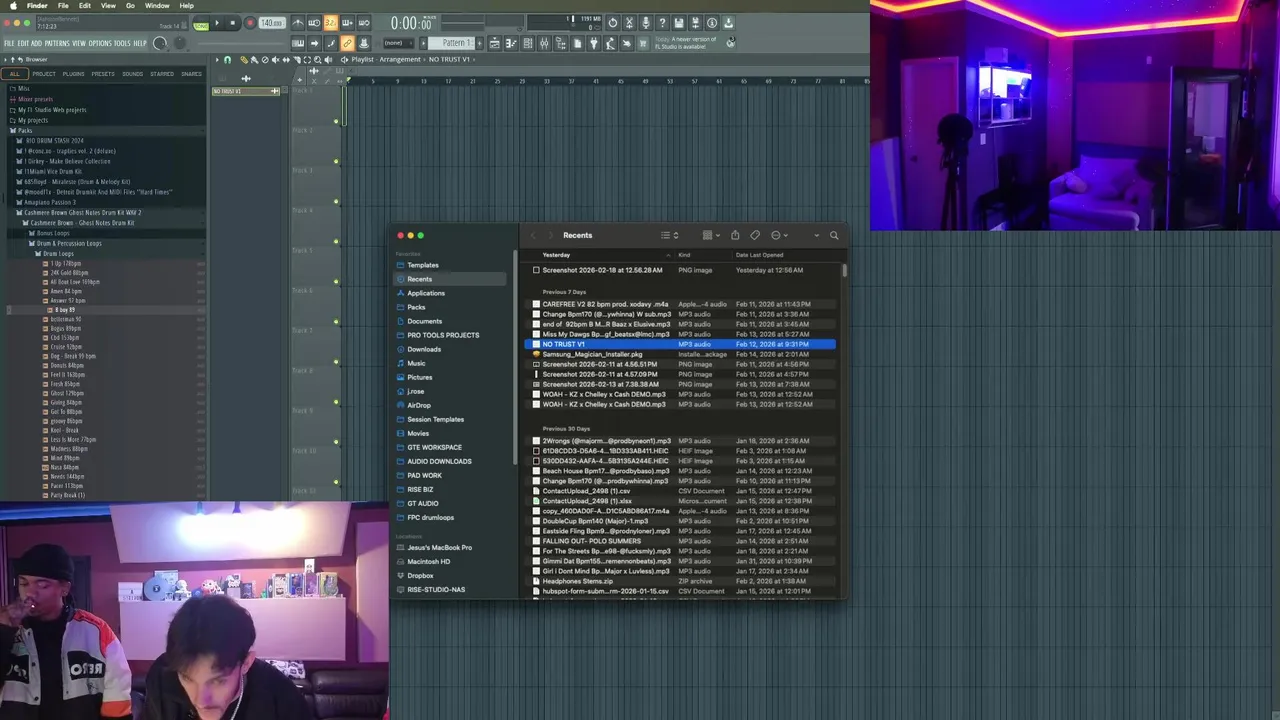
Task: Open AUDIO DOWNLOADS in Finder sidebar
Action: 439,461
